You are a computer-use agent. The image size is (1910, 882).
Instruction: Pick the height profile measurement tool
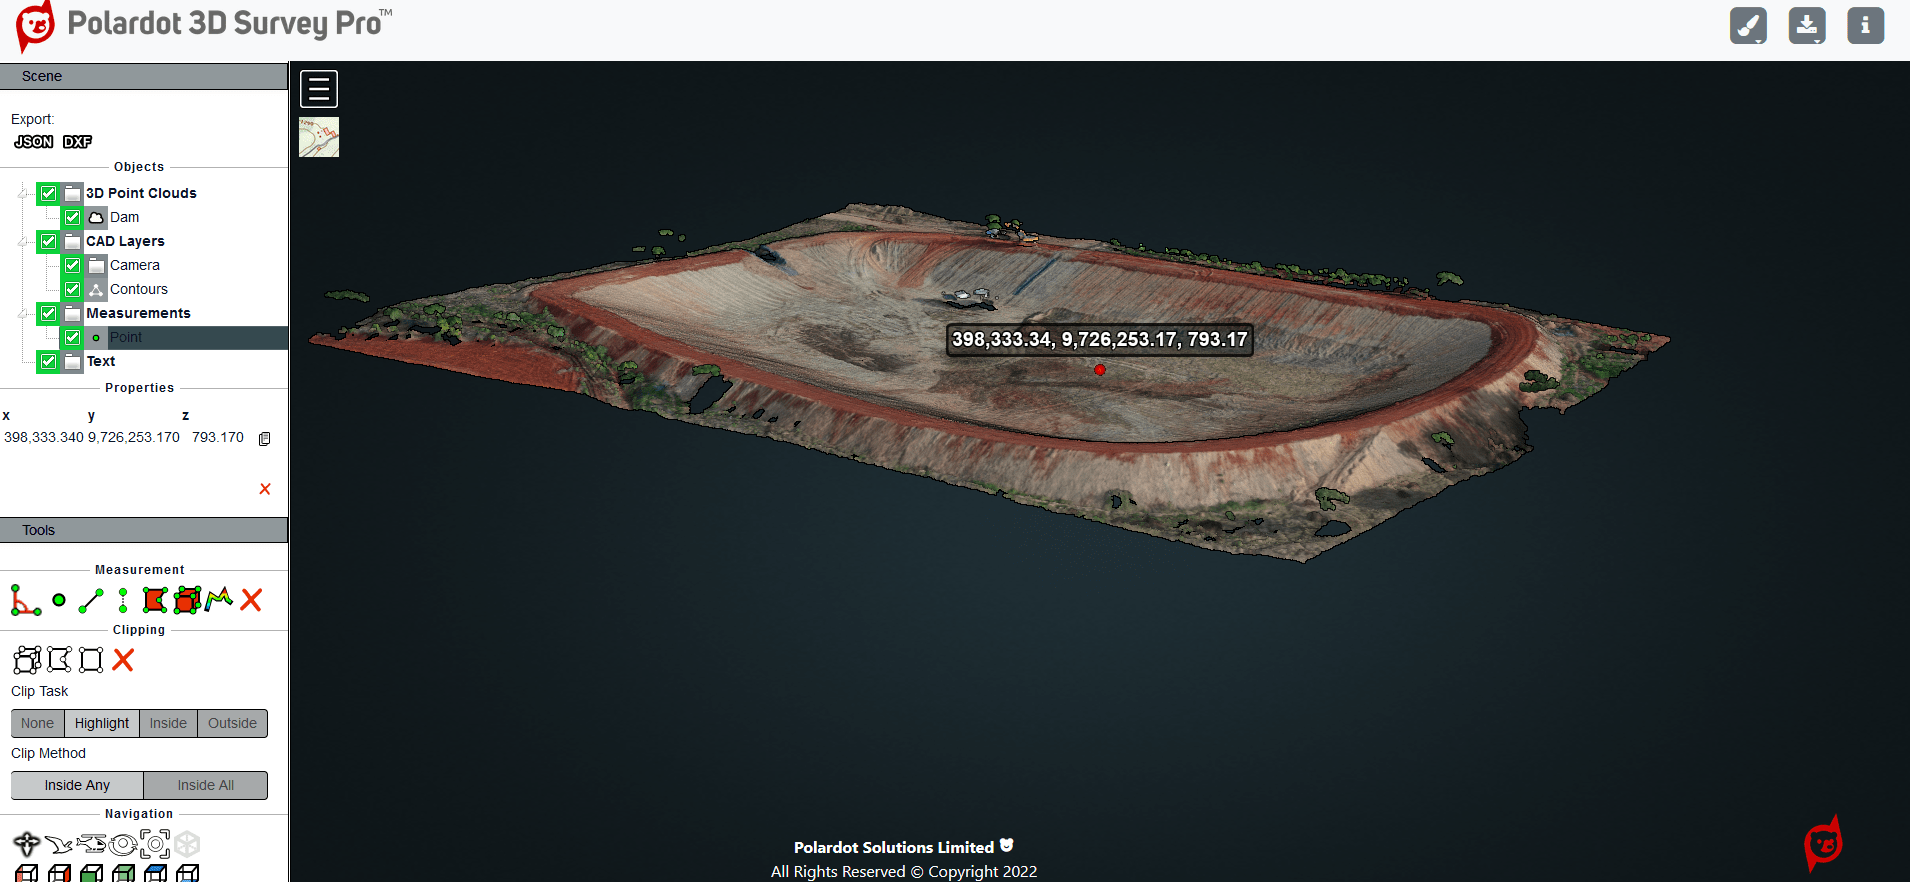(219, 599)
